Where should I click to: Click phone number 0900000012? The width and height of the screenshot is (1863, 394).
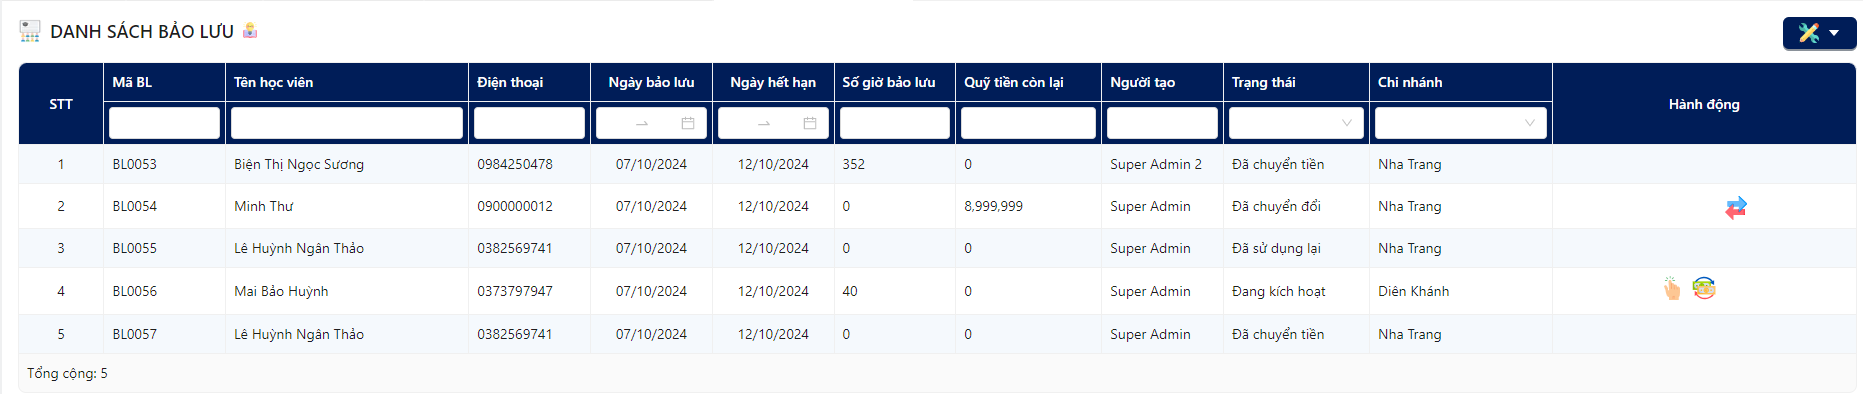pyautogui.click(x=515, y=206)
